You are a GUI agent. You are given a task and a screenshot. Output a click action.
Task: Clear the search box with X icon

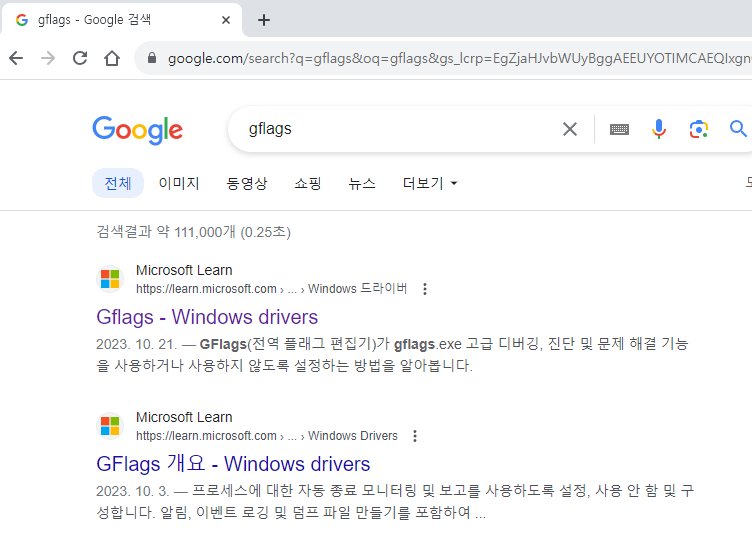tap(570, 129)
